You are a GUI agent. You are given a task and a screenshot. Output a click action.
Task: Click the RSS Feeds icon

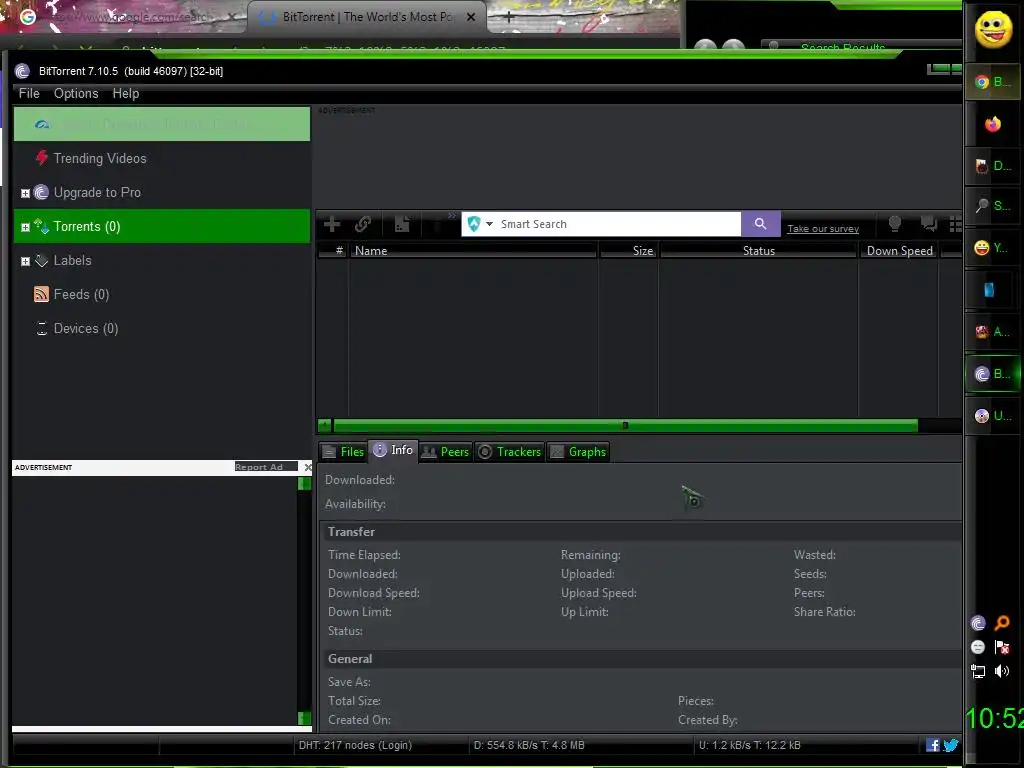pyautogui.click(x=41, y=294)
